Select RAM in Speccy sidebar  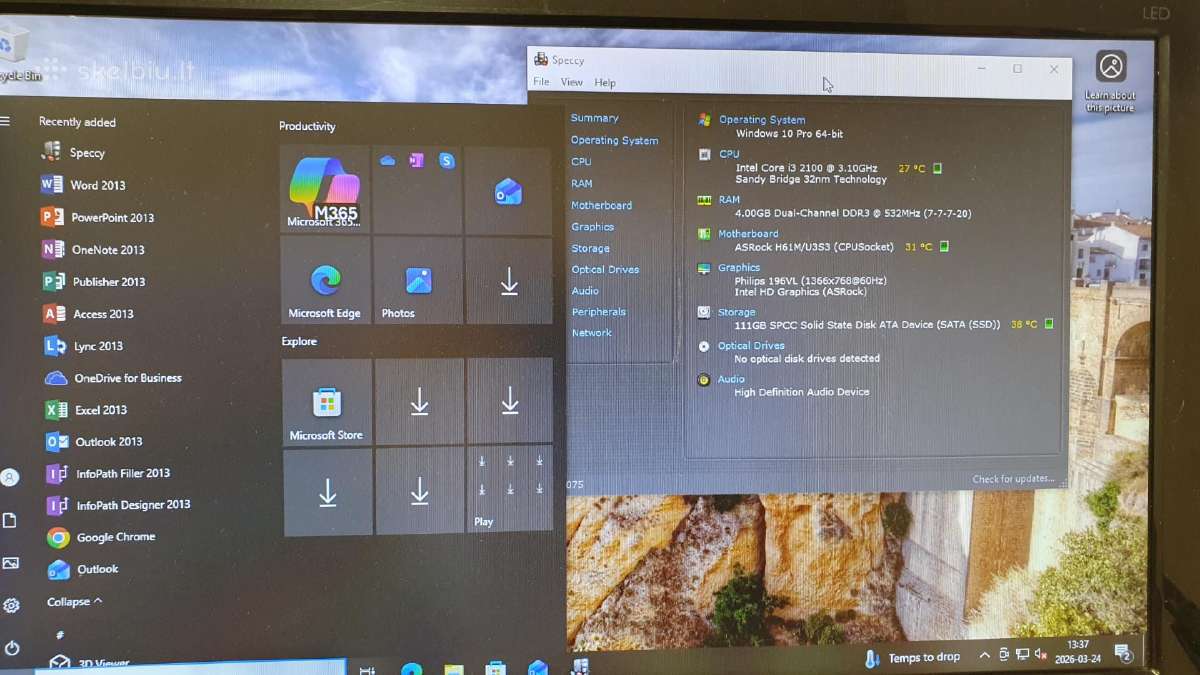(582, 183)
